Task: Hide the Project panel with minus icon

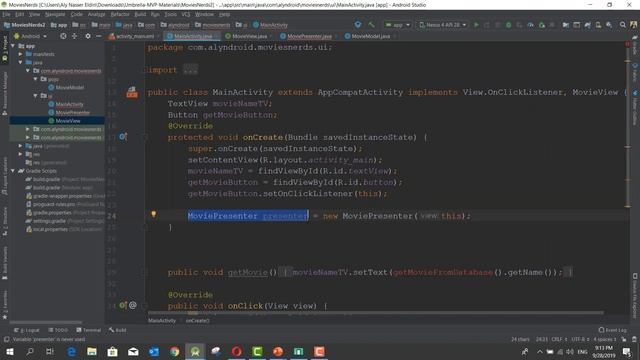Action: pos(98,36)
